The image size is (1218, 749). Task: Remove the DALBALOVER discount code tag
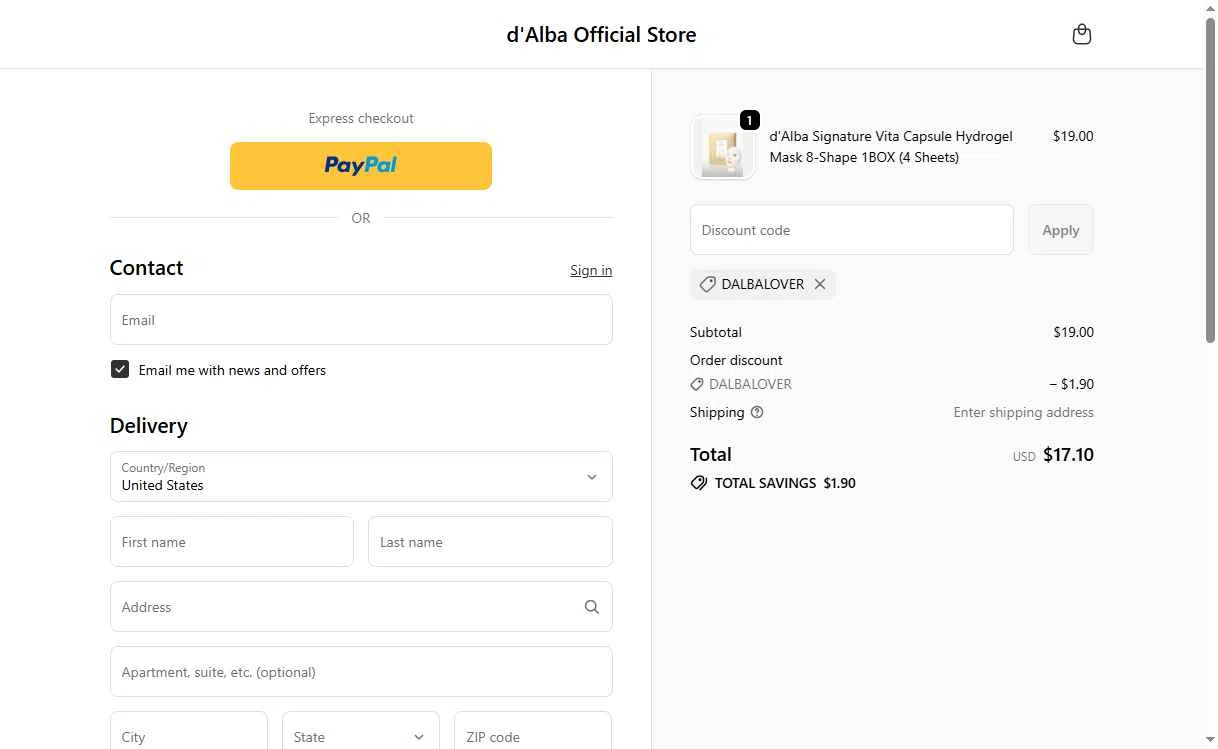820,284
